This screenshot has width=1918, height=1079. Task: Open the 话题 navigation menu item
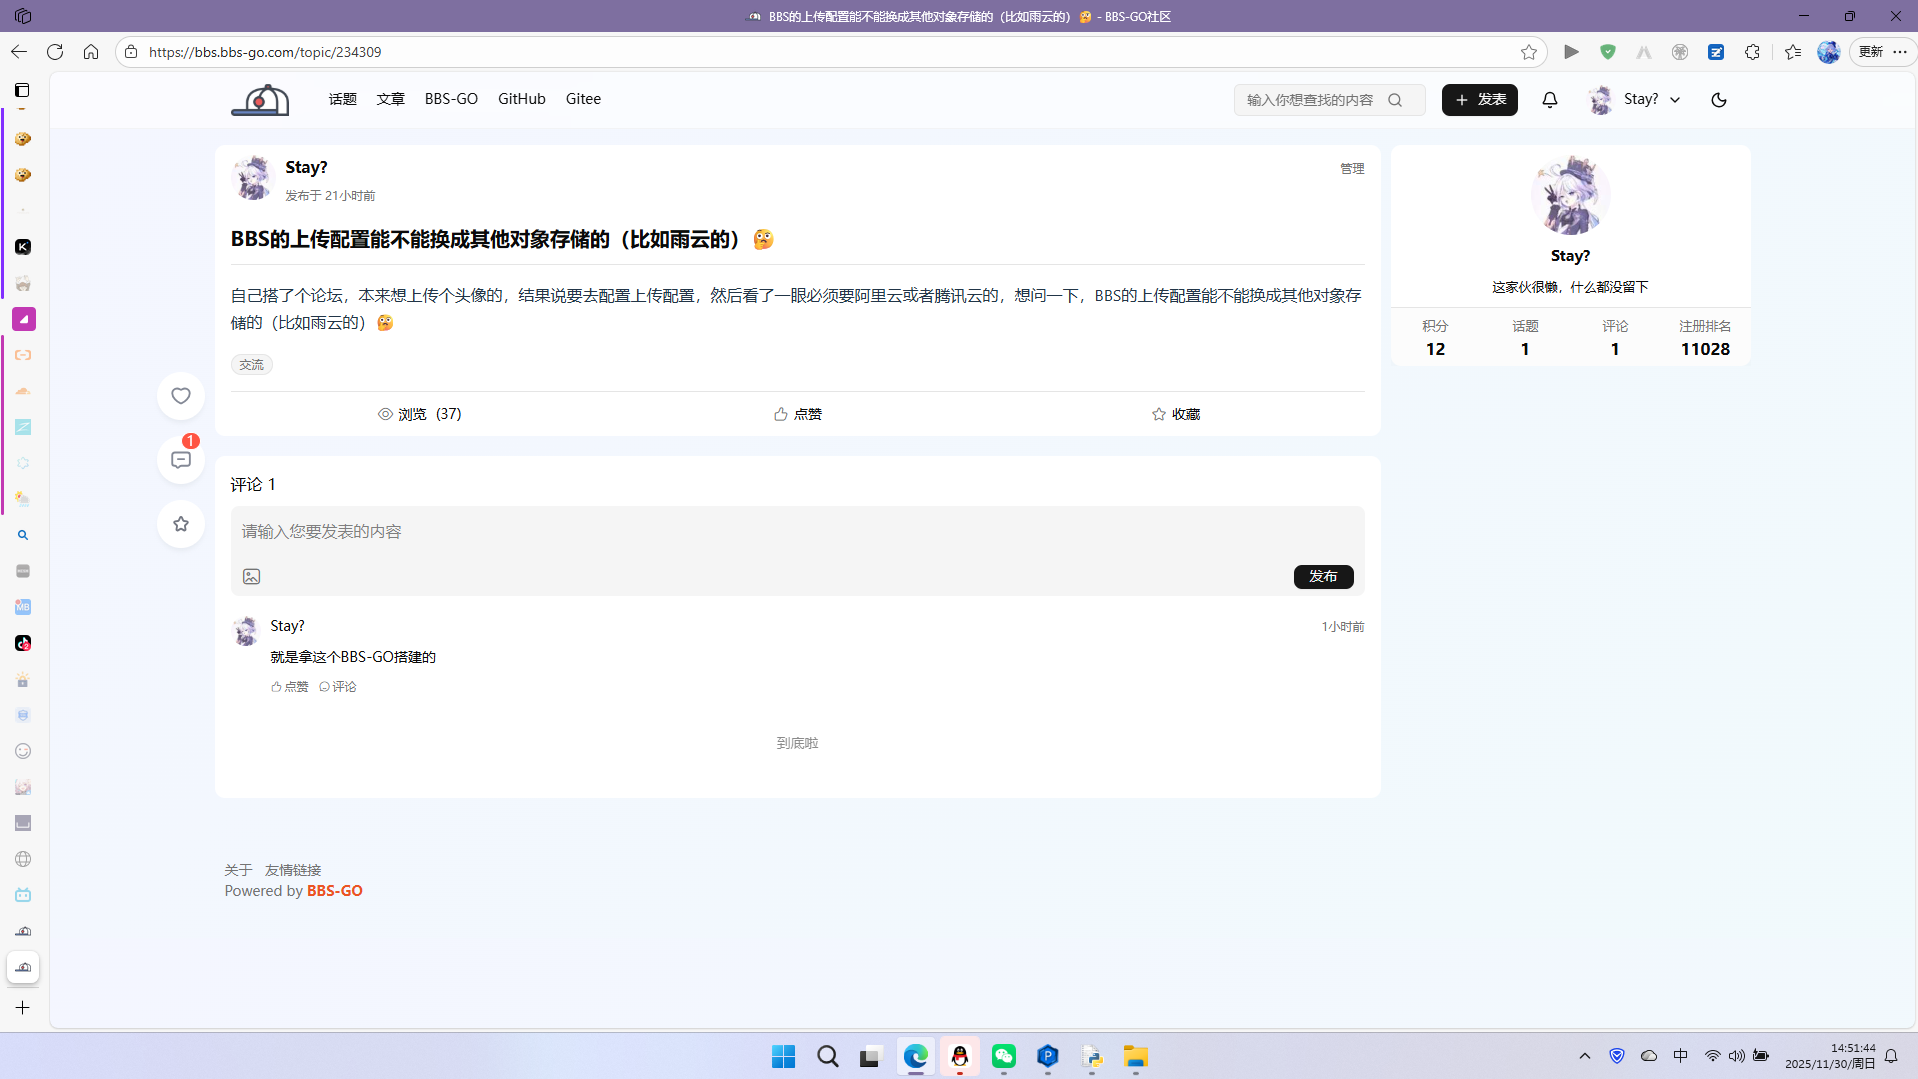(342, 99)
